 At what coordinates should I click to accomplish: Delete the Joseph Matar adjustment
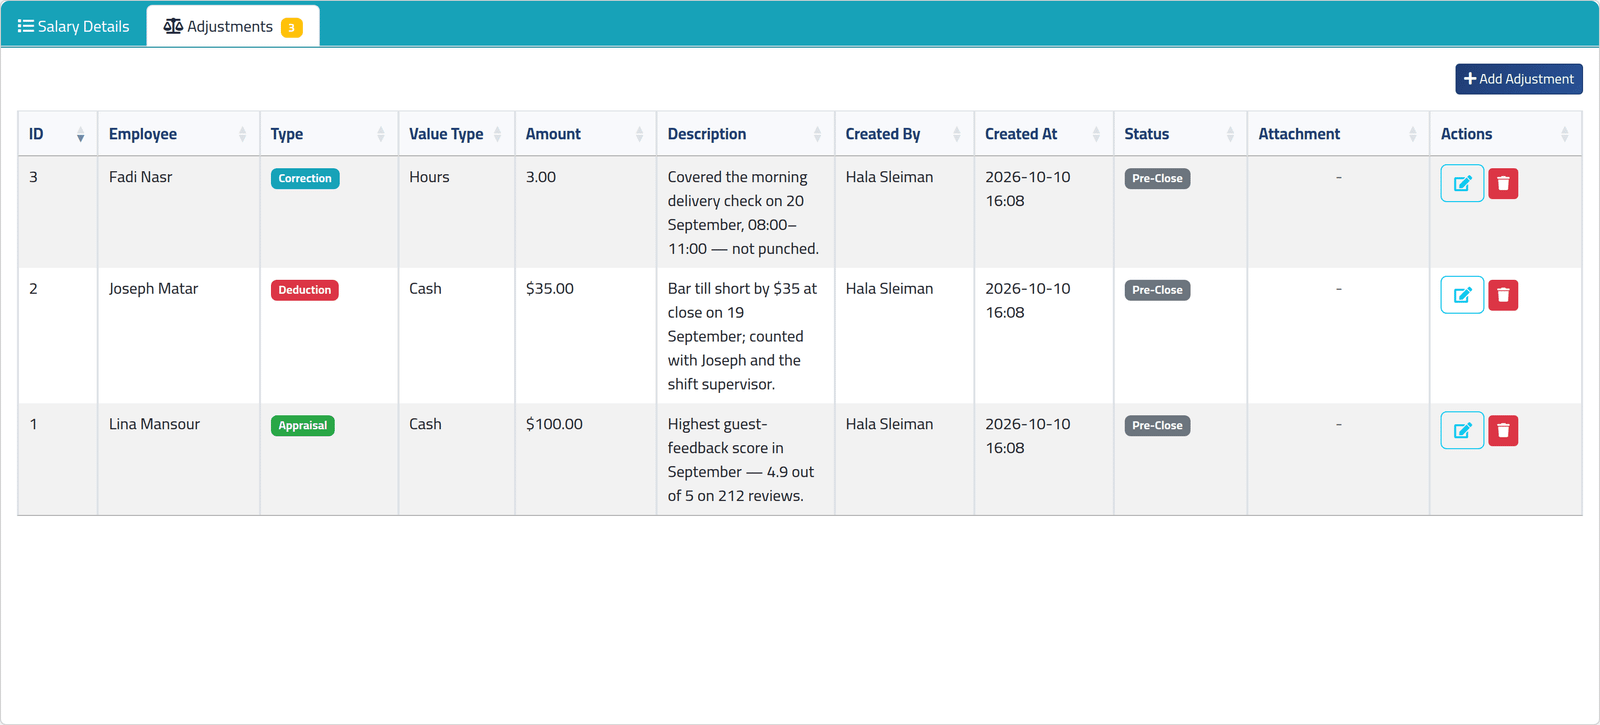tap(1503, 295)
